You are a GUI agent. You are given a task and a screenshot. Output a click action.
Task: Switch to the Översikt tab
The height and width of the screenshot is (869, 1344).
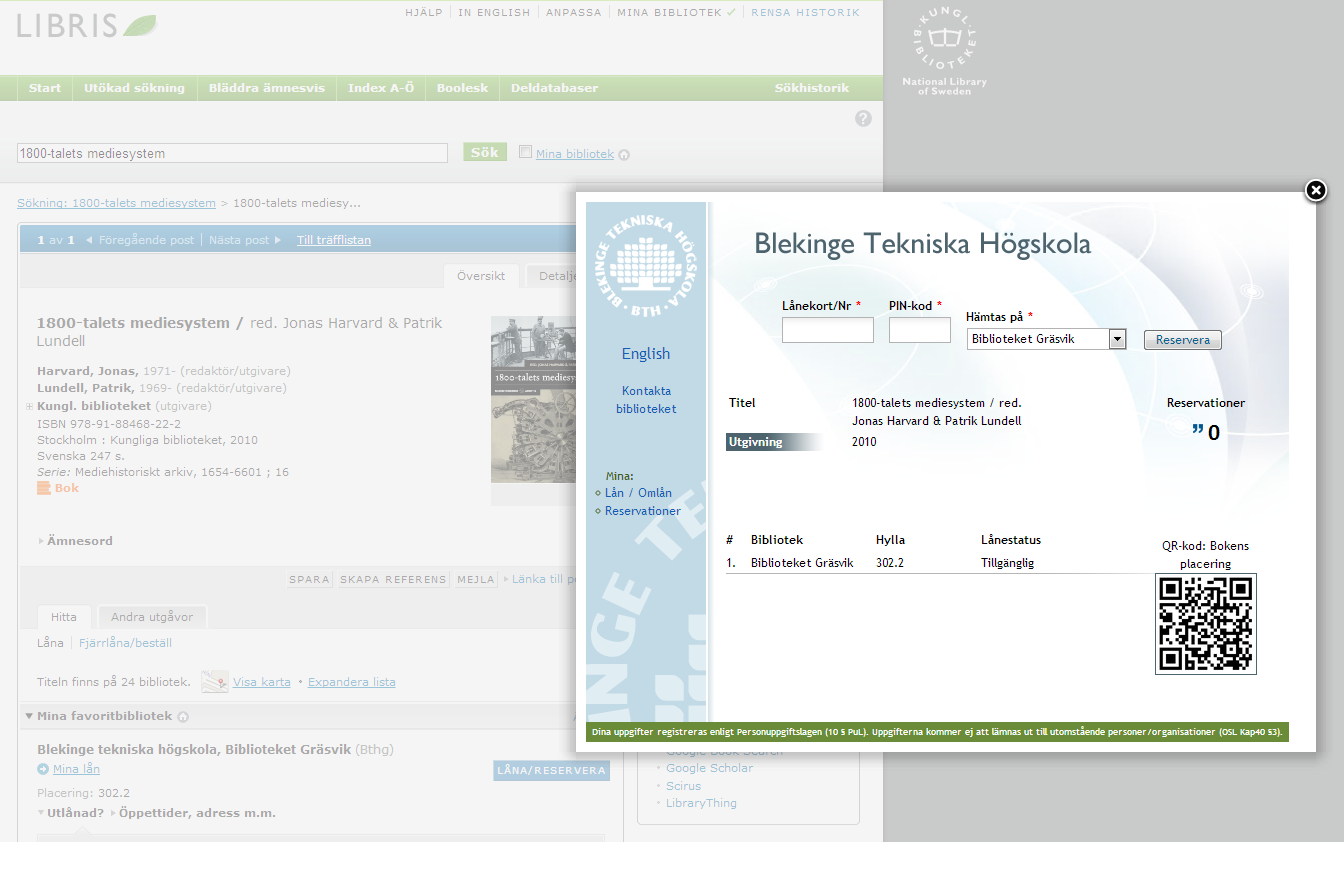(x=480, y=276)
